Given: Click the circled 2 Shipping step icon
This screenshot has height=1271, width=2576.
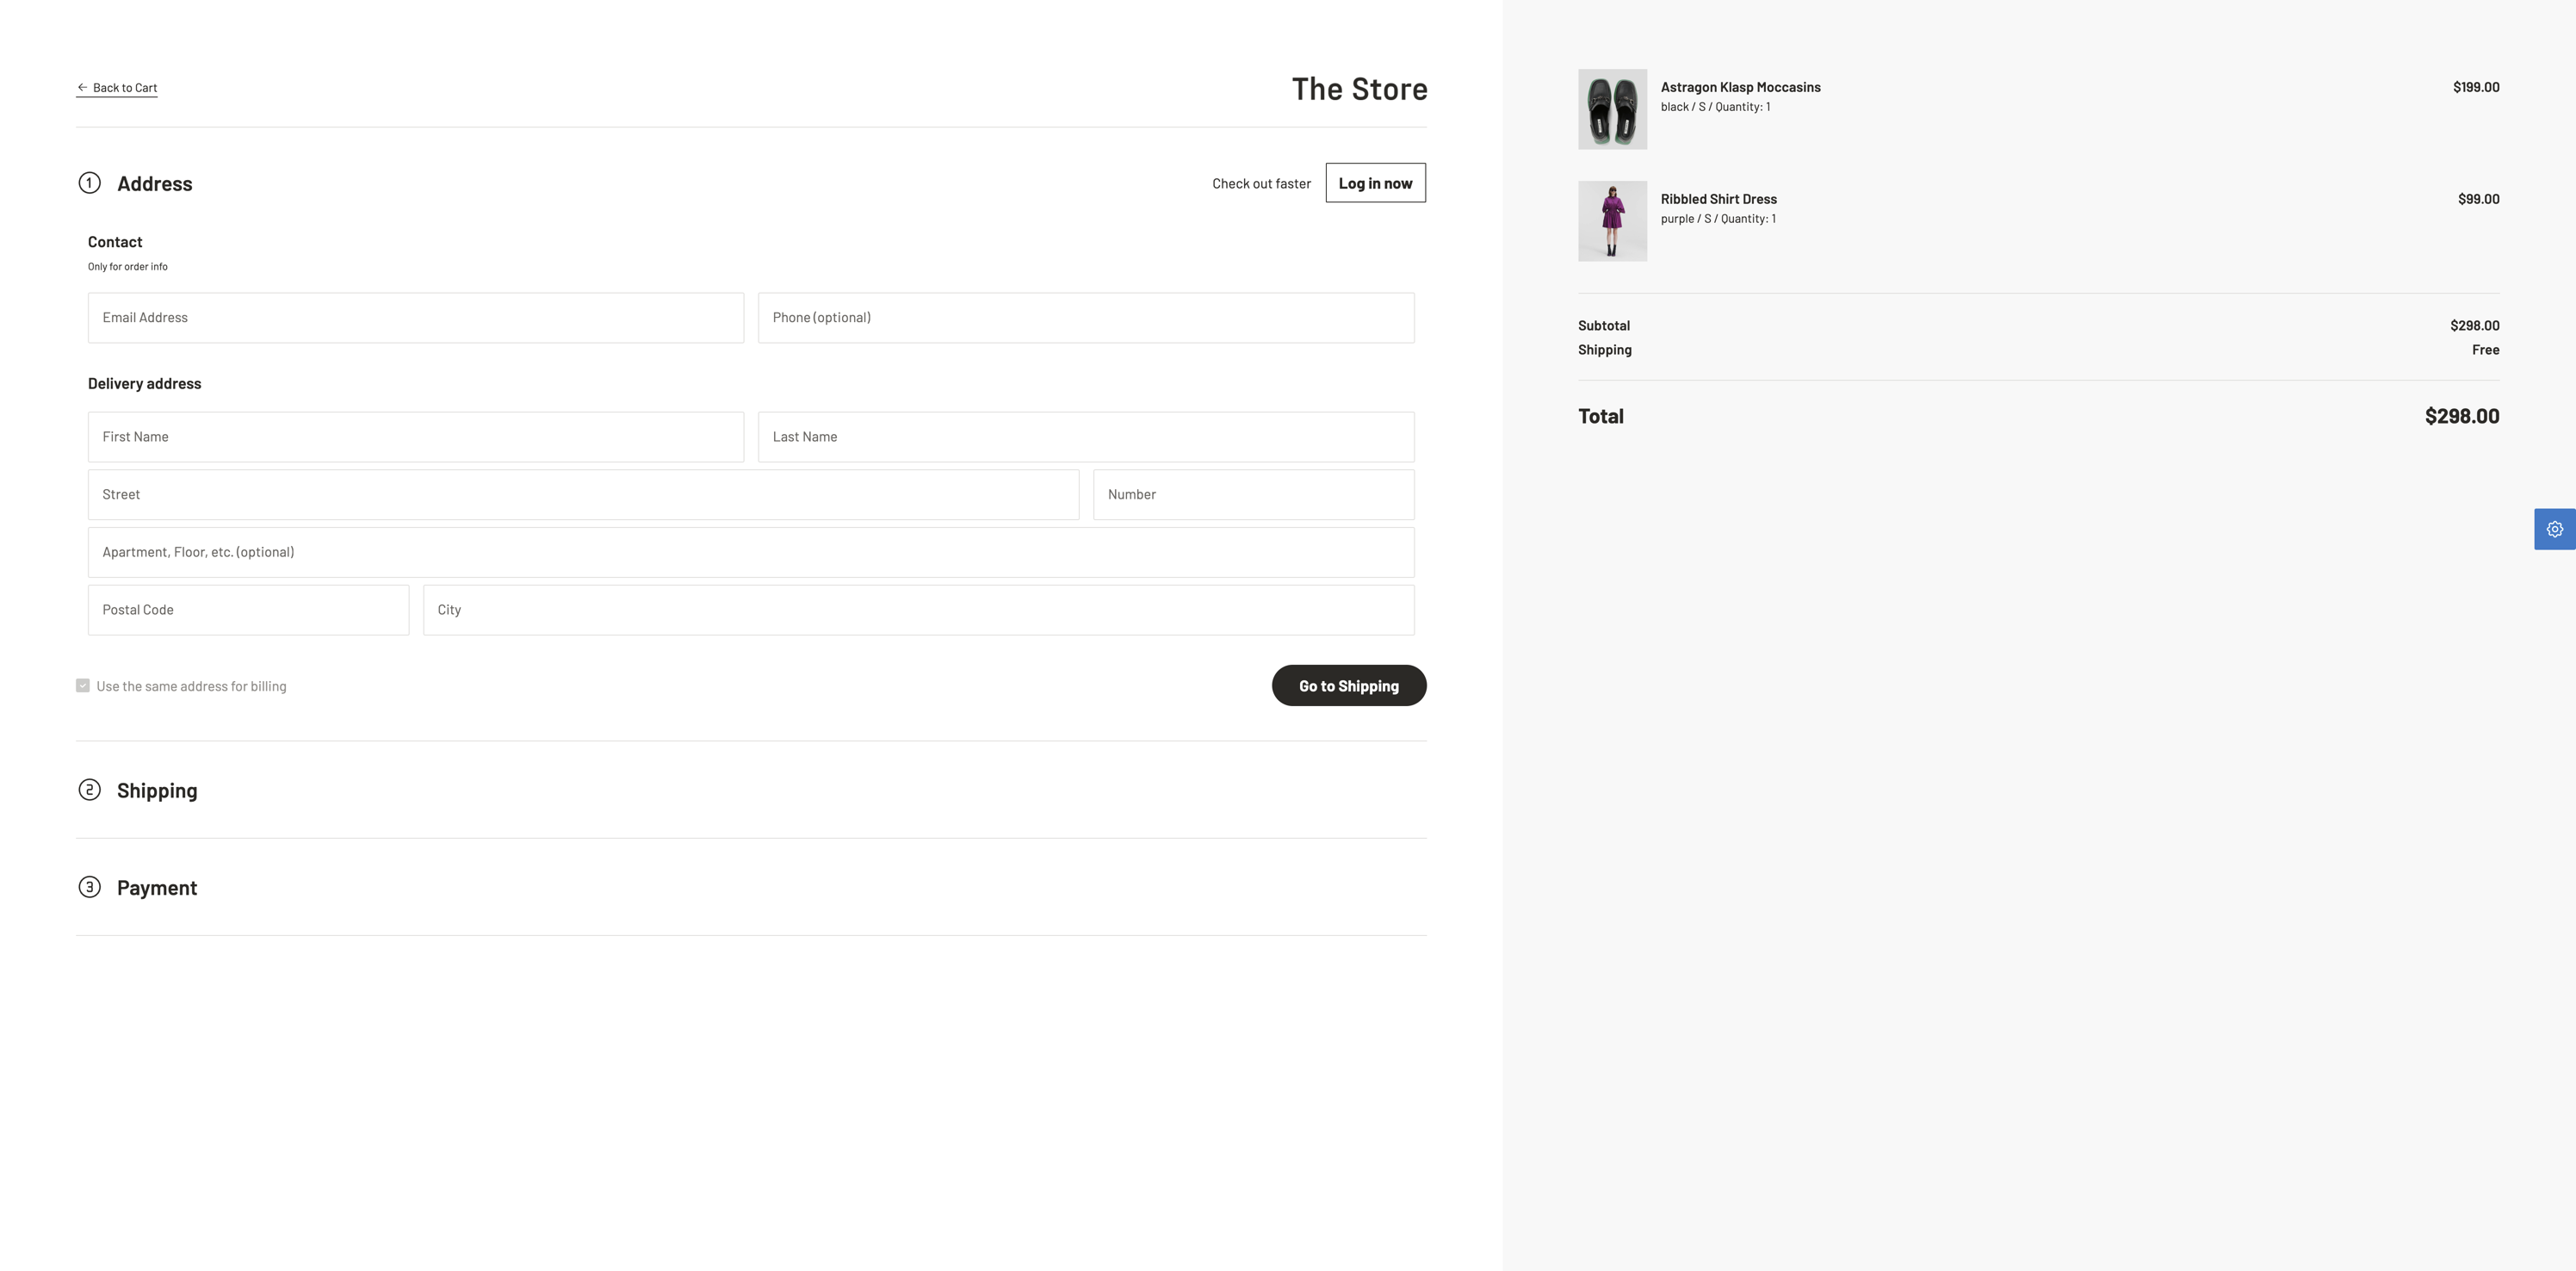Looking at the screenshot, I should coord(89,790).
